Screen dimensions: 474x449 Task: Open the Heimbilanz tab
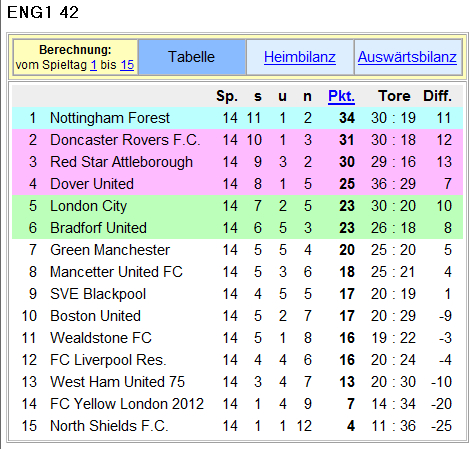[300, 57]
